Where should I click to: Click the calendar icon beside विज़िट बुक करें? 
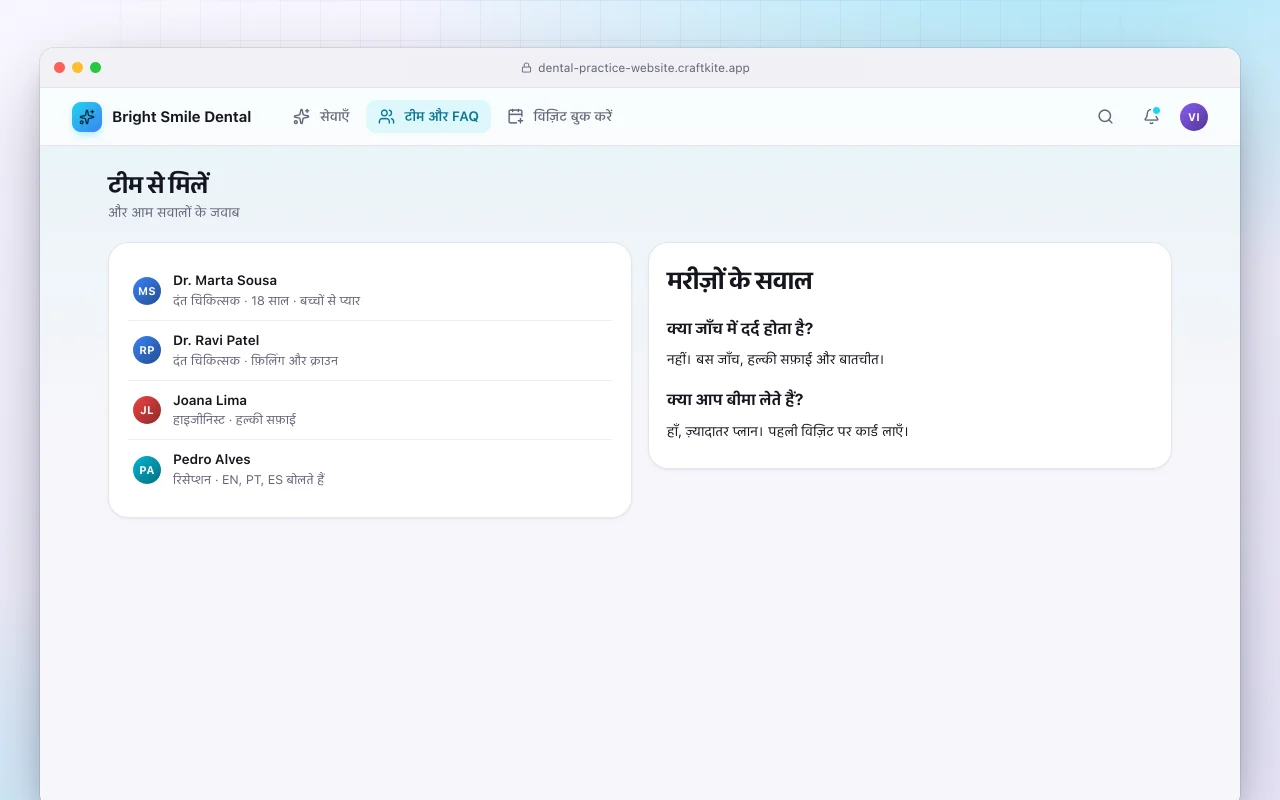point(516,117)
